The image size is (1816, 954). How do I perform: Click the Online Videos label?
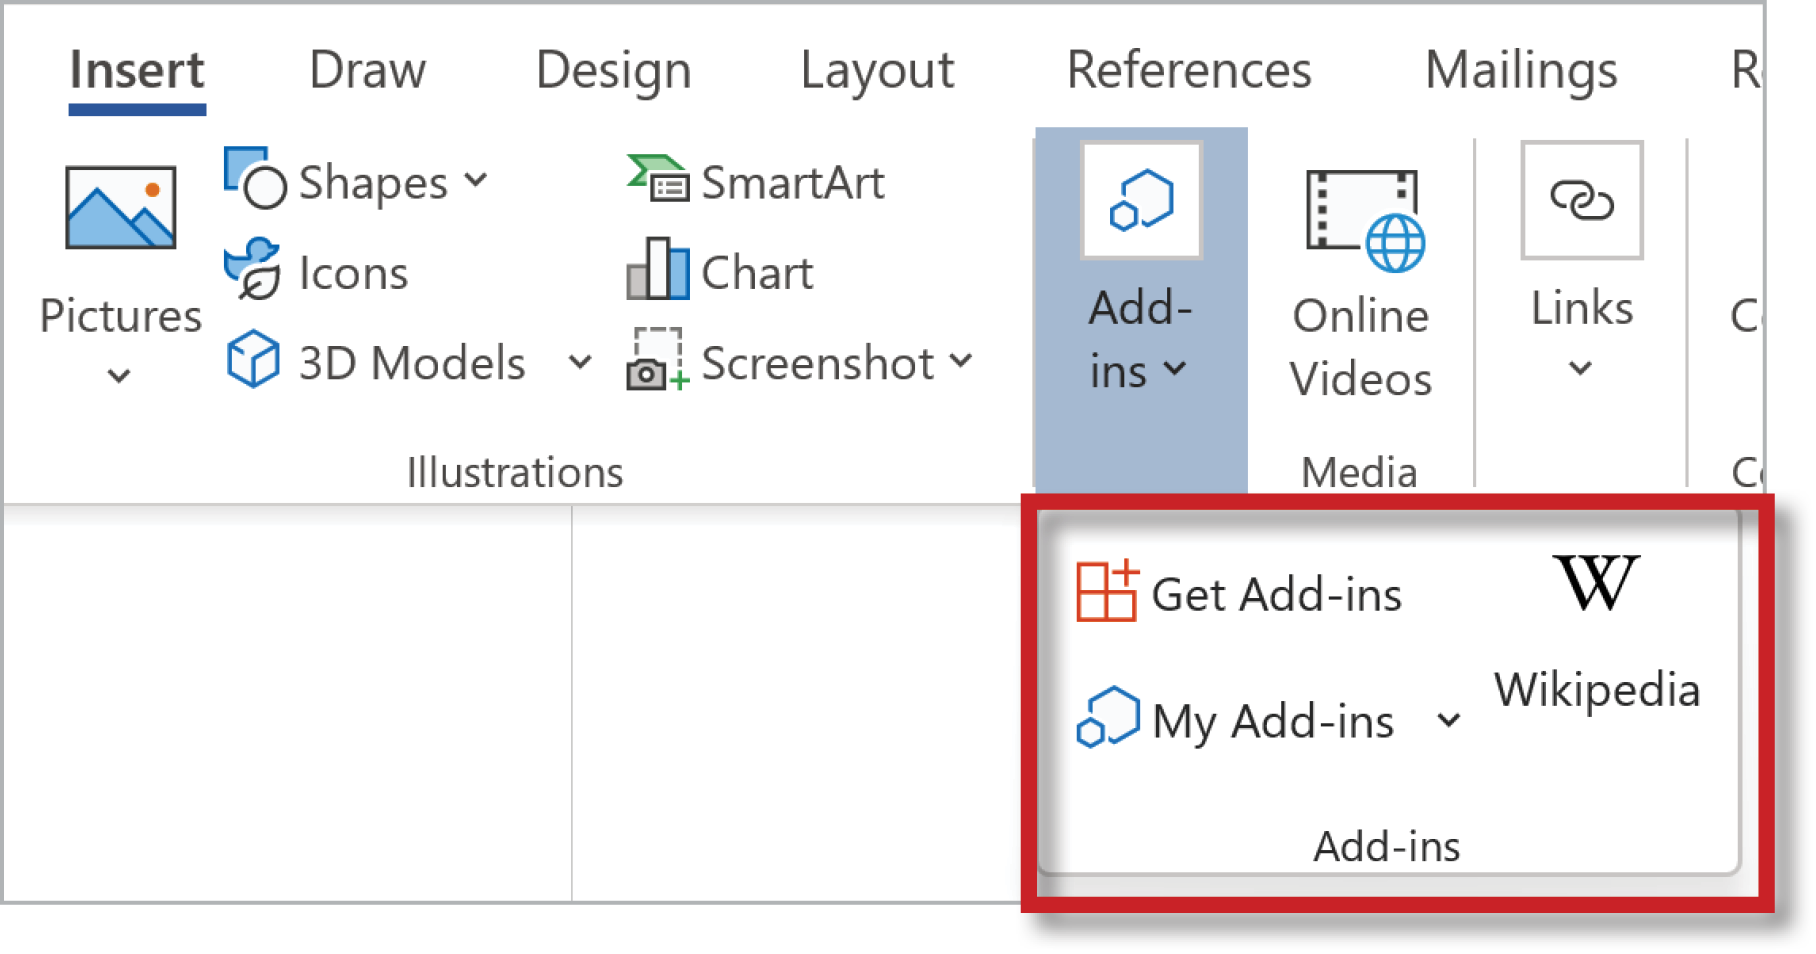(1361, 347)
